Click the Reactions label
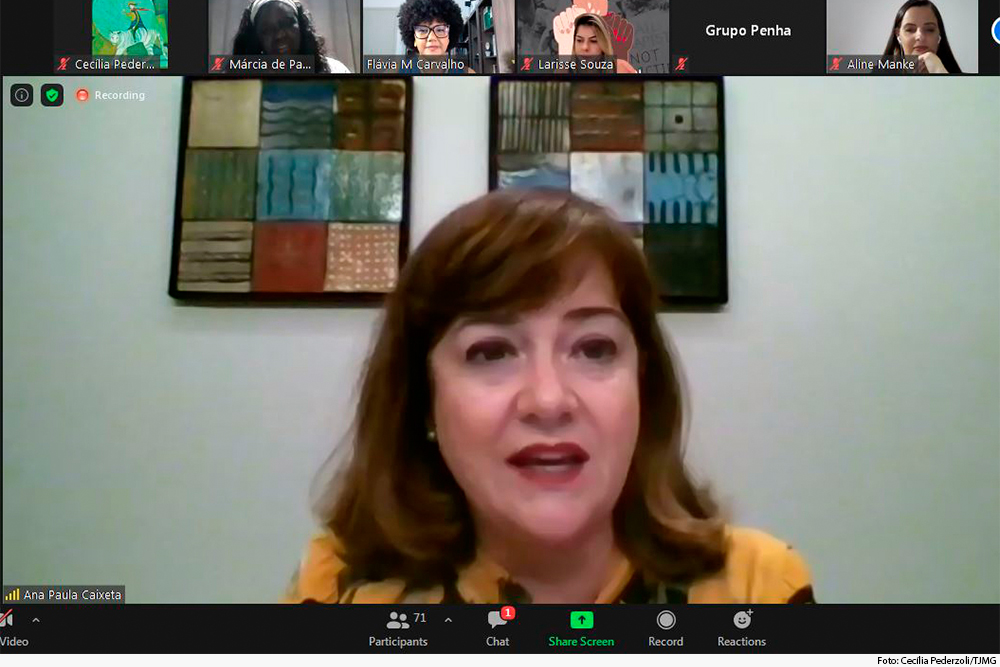Screen dimensions: 1000x667 click(x=742, y=641)
